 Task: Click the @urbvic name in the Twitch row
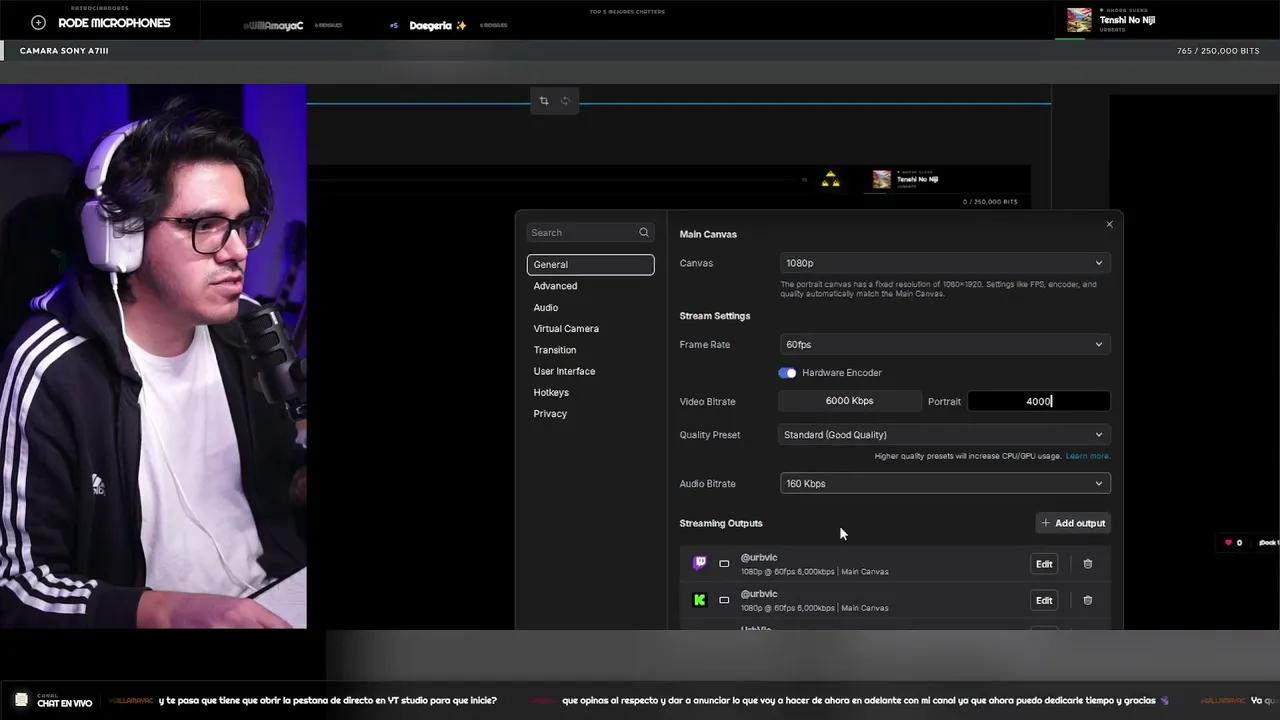(x=759, y=558)
